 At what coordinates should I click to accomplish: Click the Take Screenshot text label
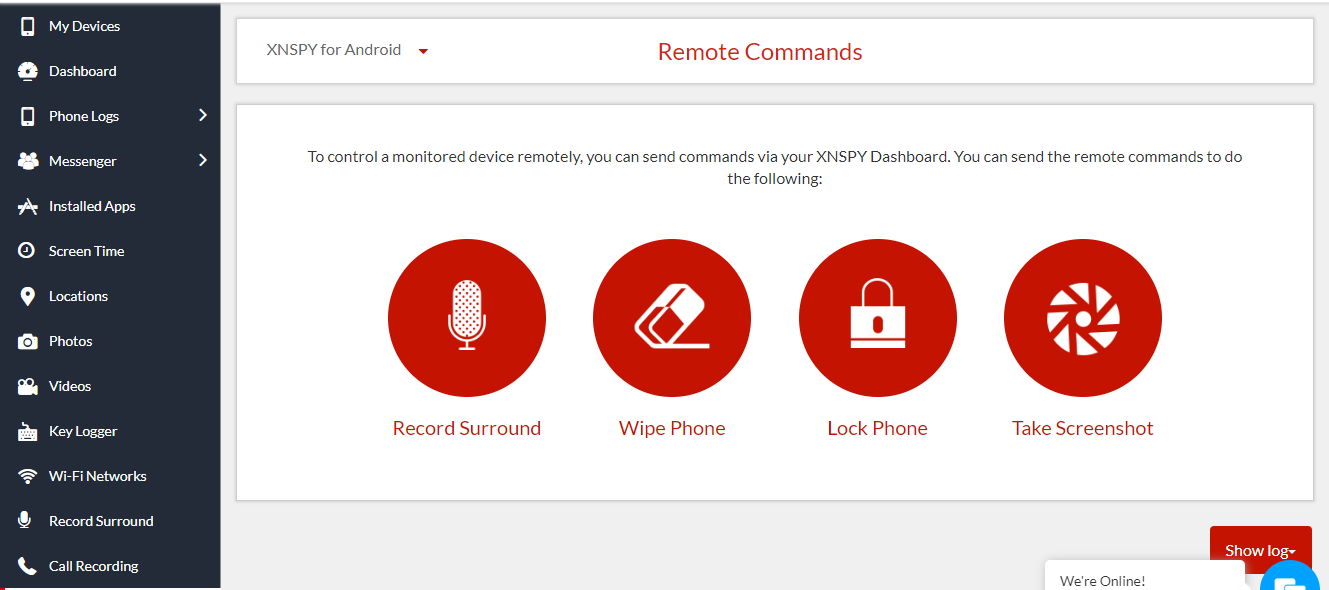tap(1083, 428)
